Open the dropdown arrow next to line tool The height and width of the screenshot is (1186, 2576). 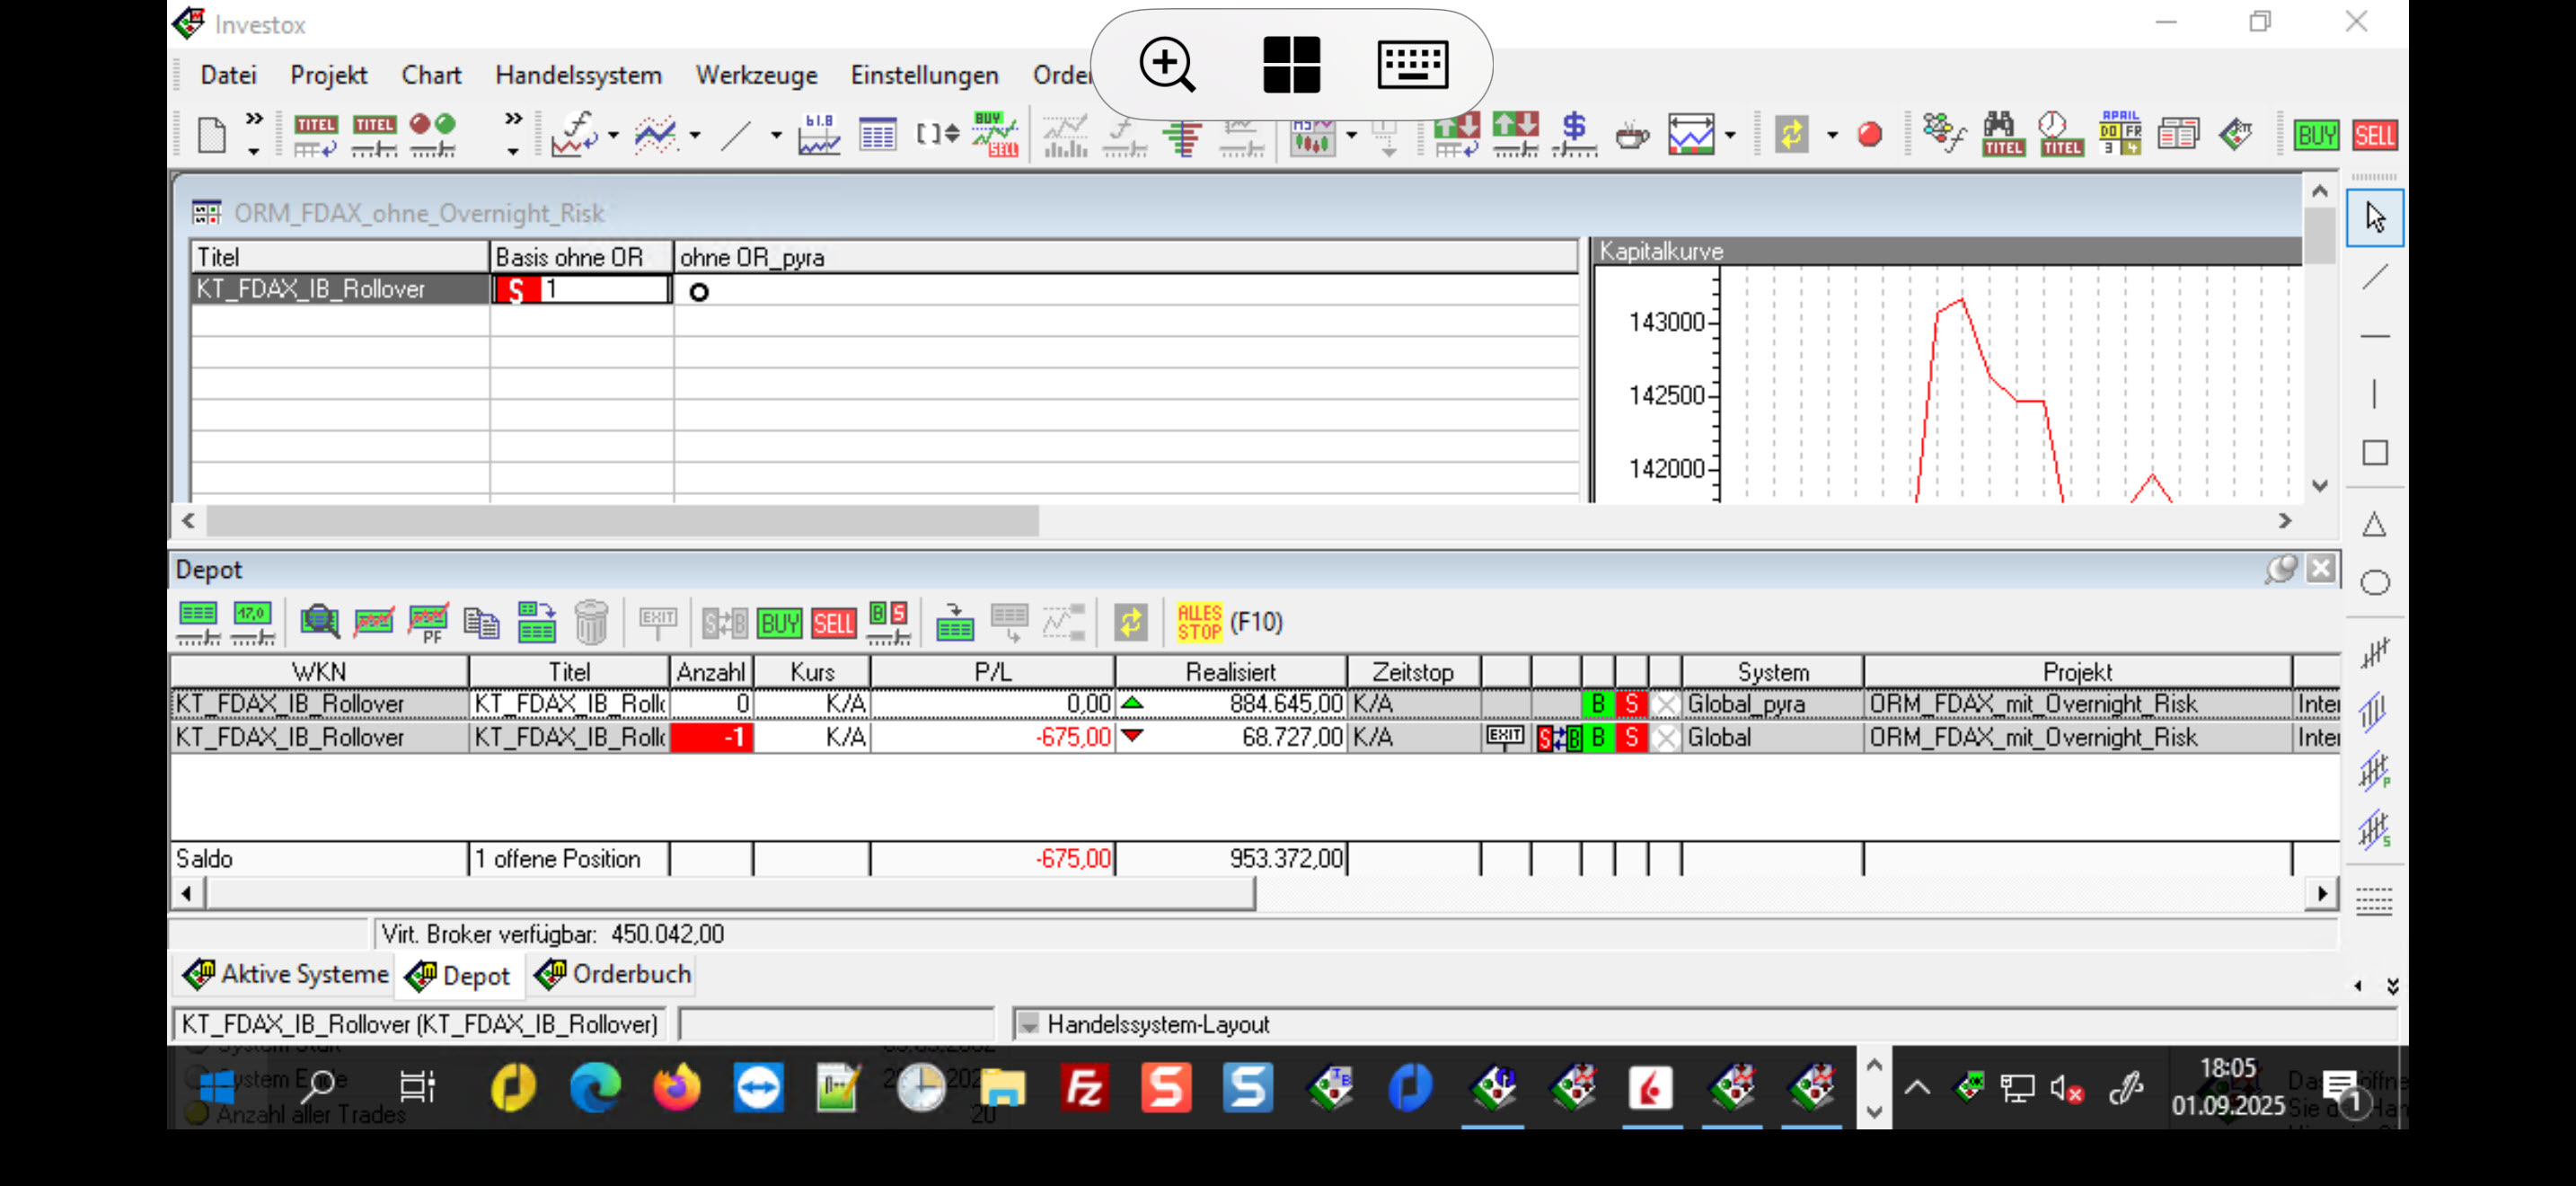[775, 134]
